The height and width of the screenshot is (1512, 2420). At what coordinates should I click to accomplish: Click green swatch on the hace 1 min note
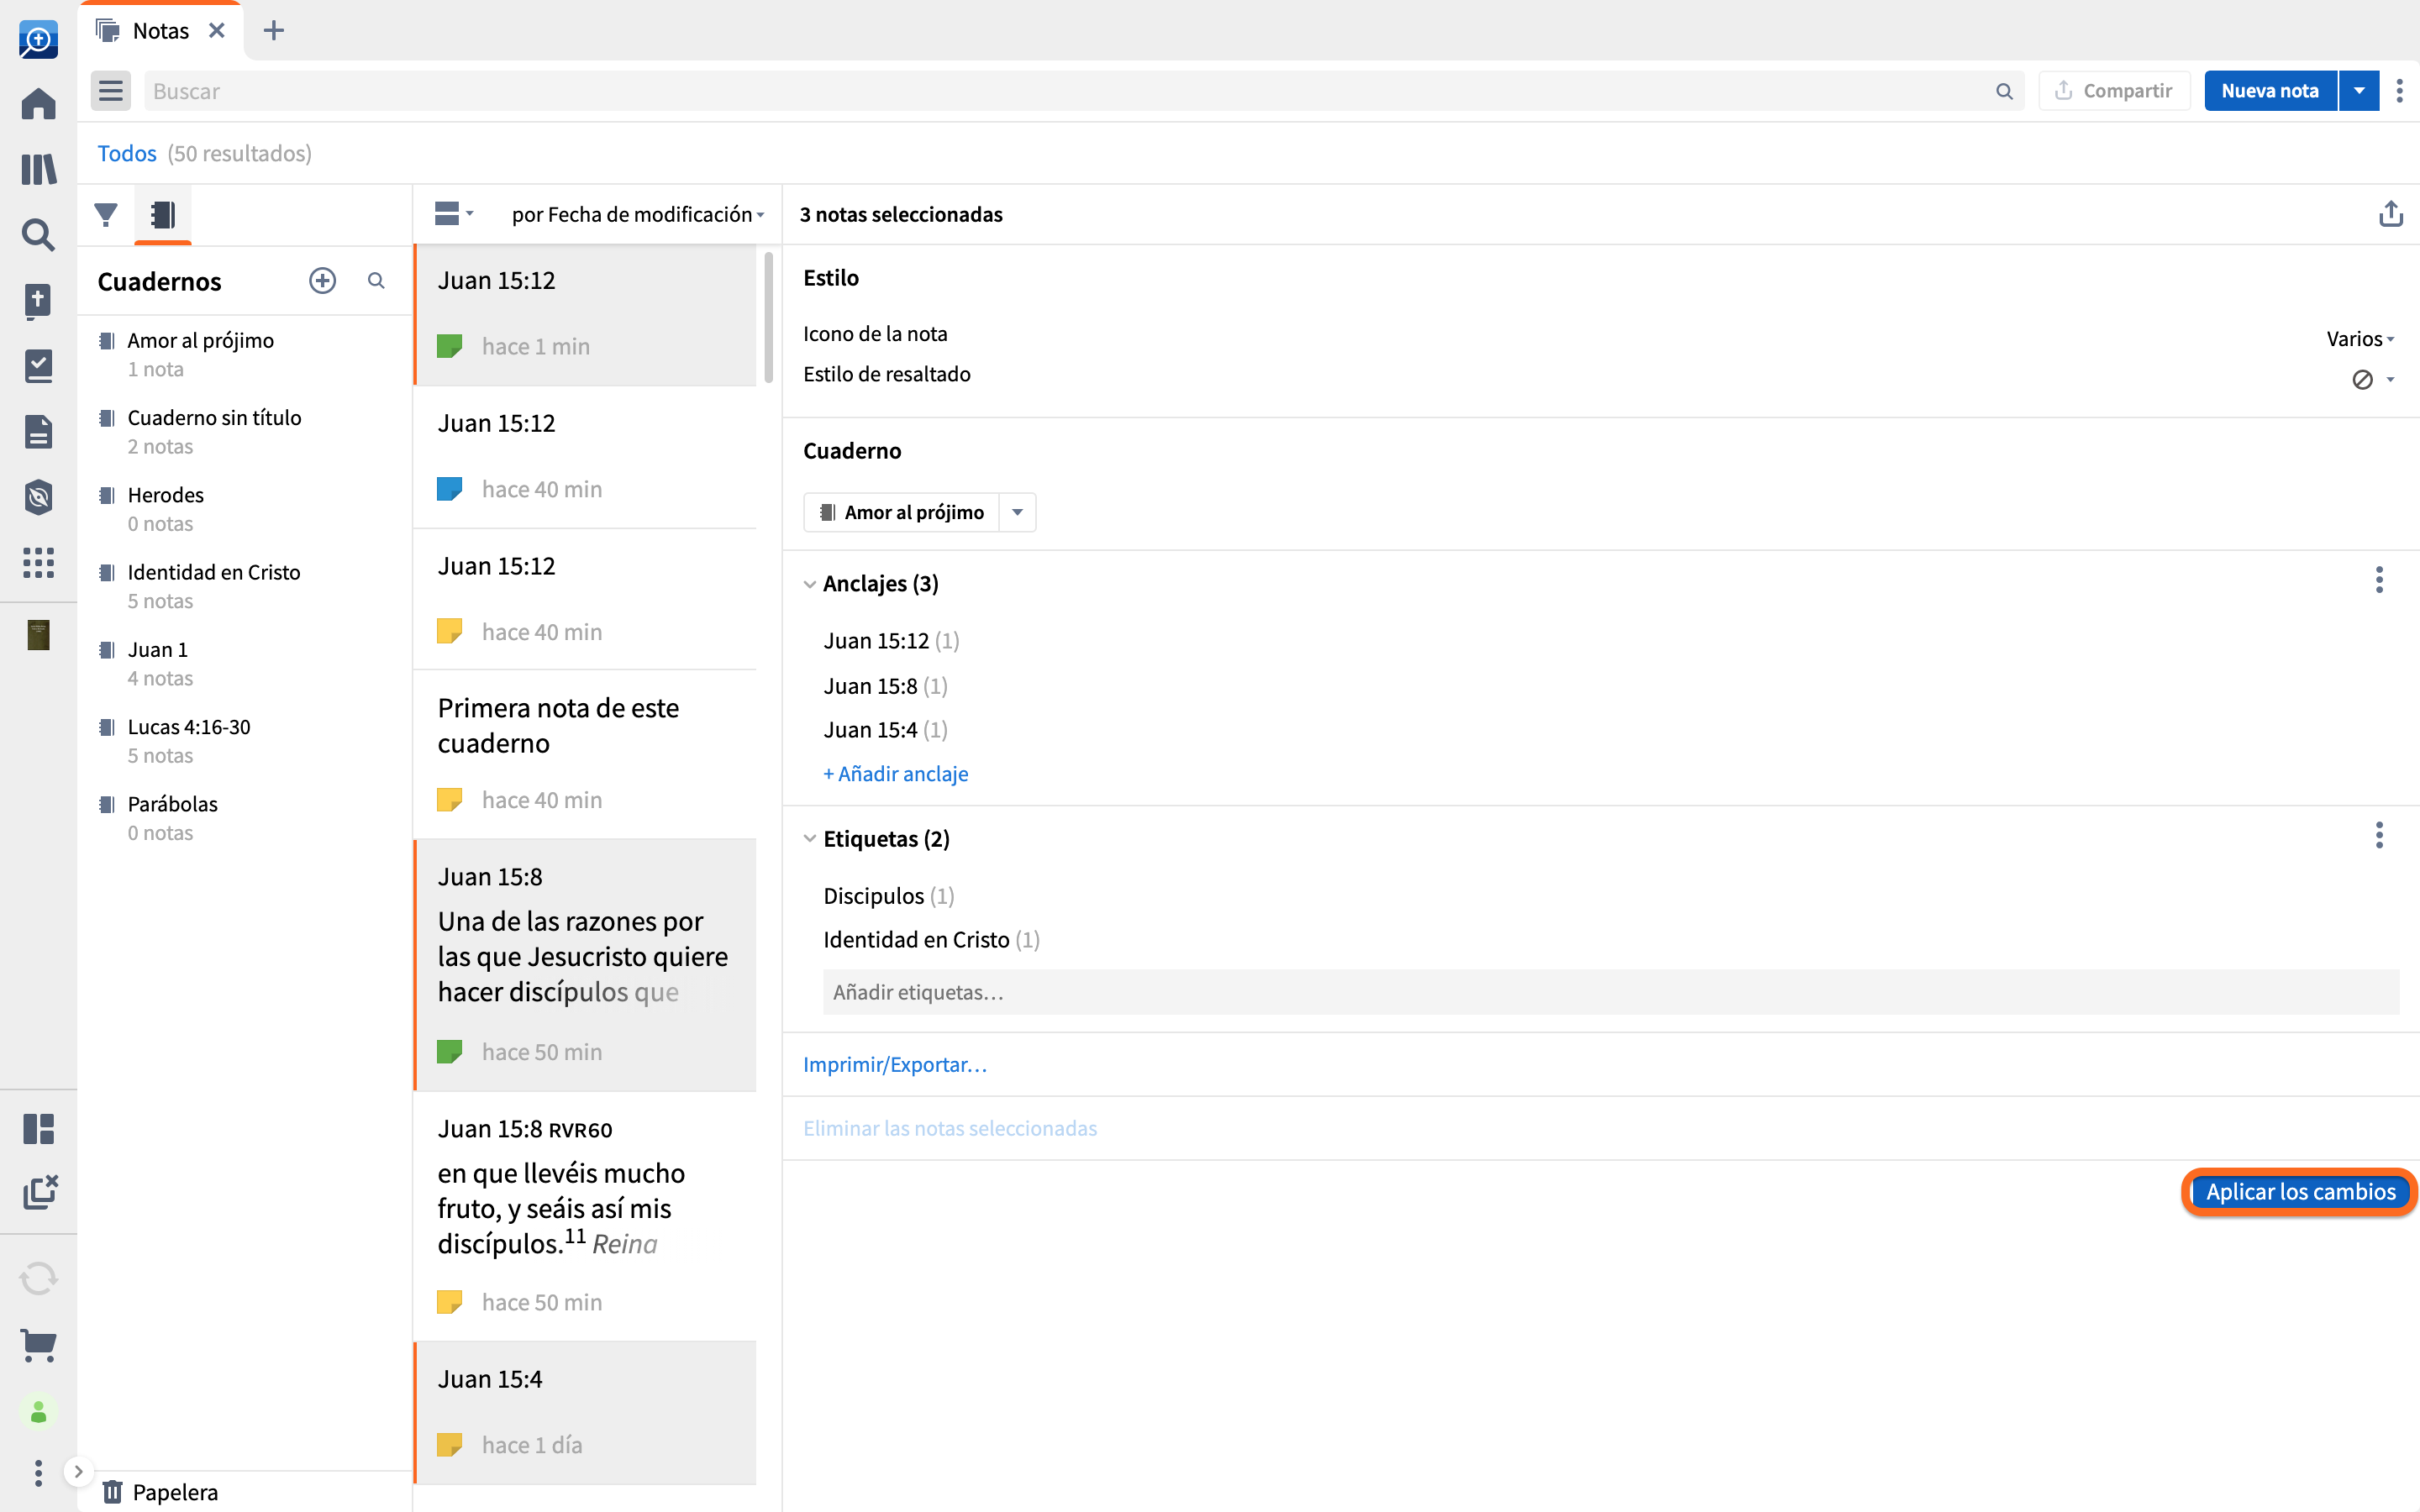click(449, 346)
